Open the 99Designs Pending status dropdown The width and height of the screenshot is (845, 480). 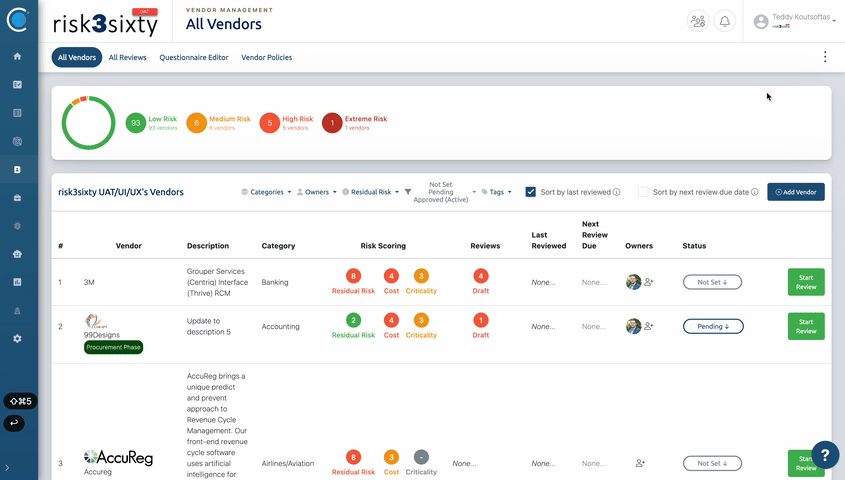point(713,326)
